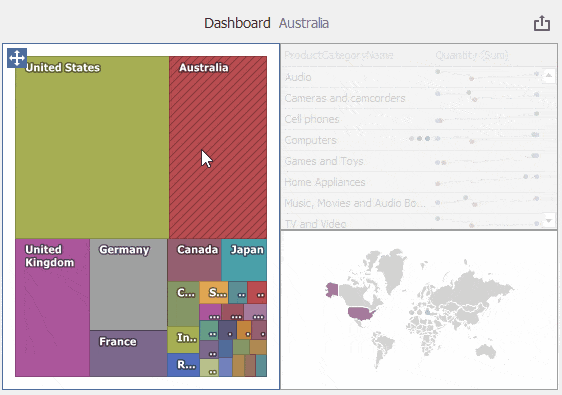Select the Home Appliances row
Image resolution: width=562 pixels, height=395 pixels.
tap(412, 182)
